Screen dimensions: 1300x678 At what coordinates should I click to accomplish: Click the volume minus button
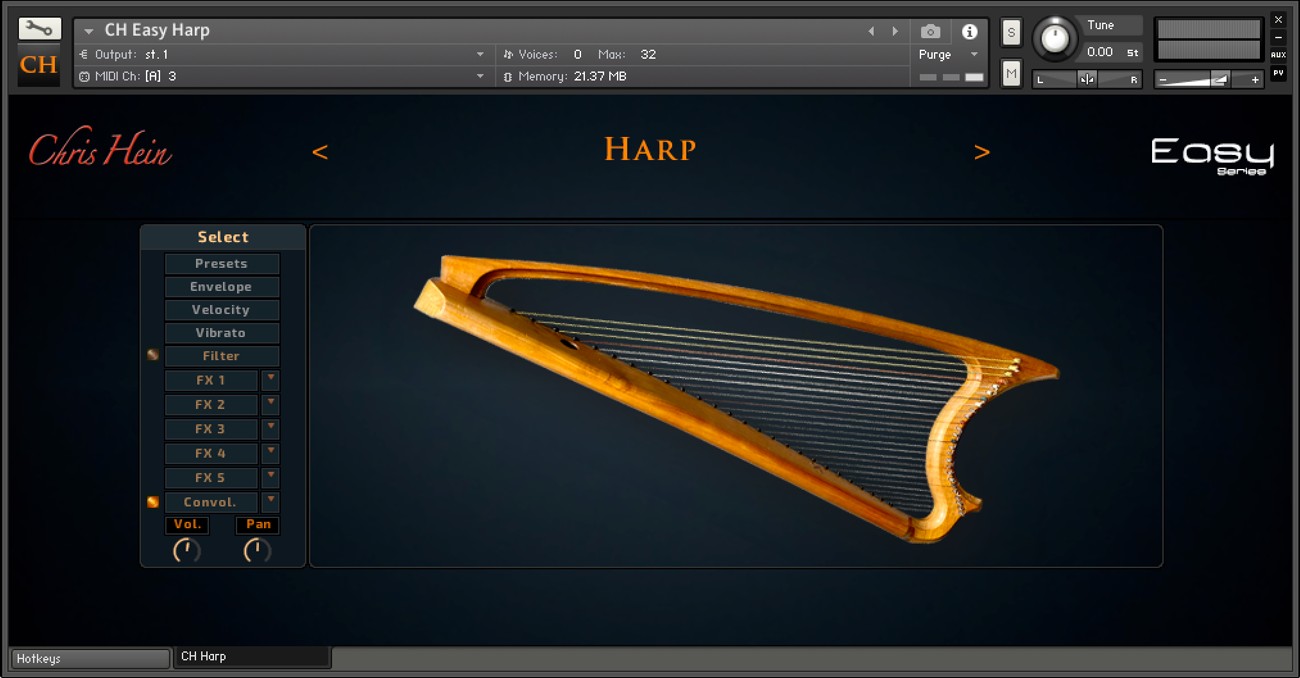tap(1163, 80)
